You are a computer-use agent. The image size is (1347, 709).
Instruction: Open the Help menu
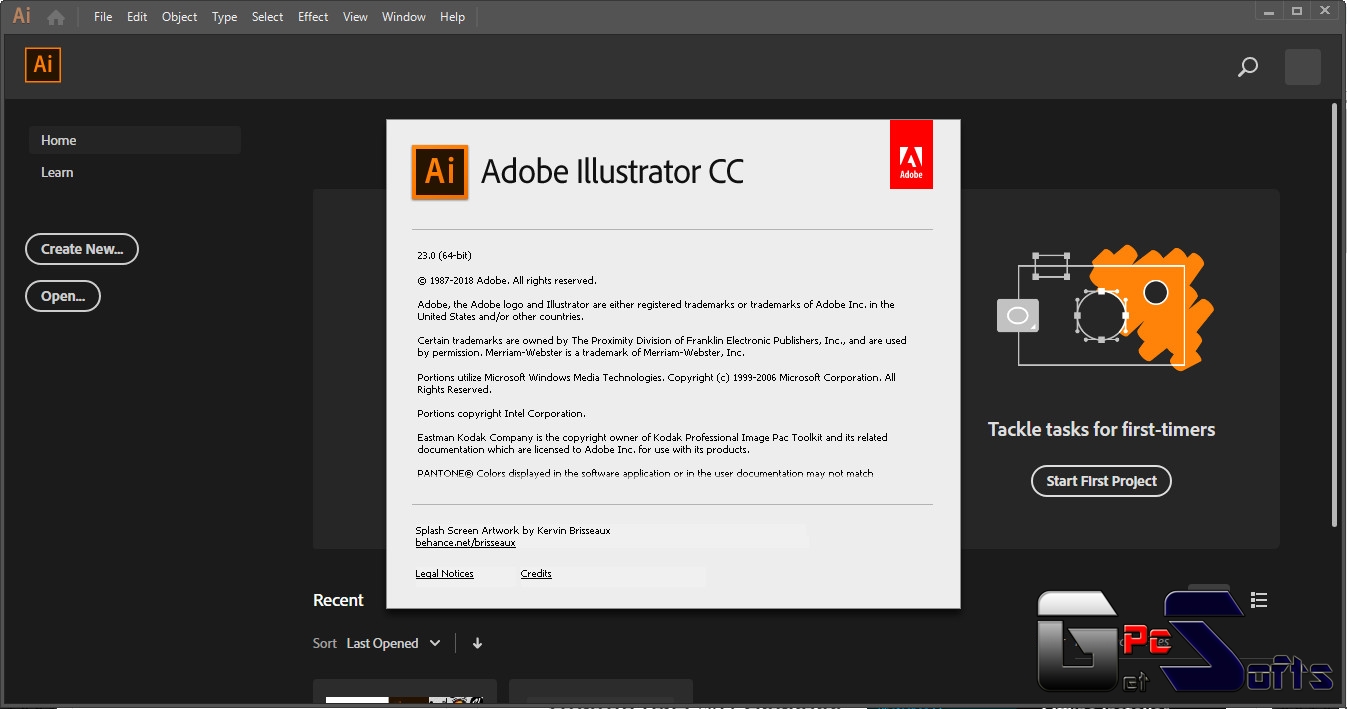453,17
